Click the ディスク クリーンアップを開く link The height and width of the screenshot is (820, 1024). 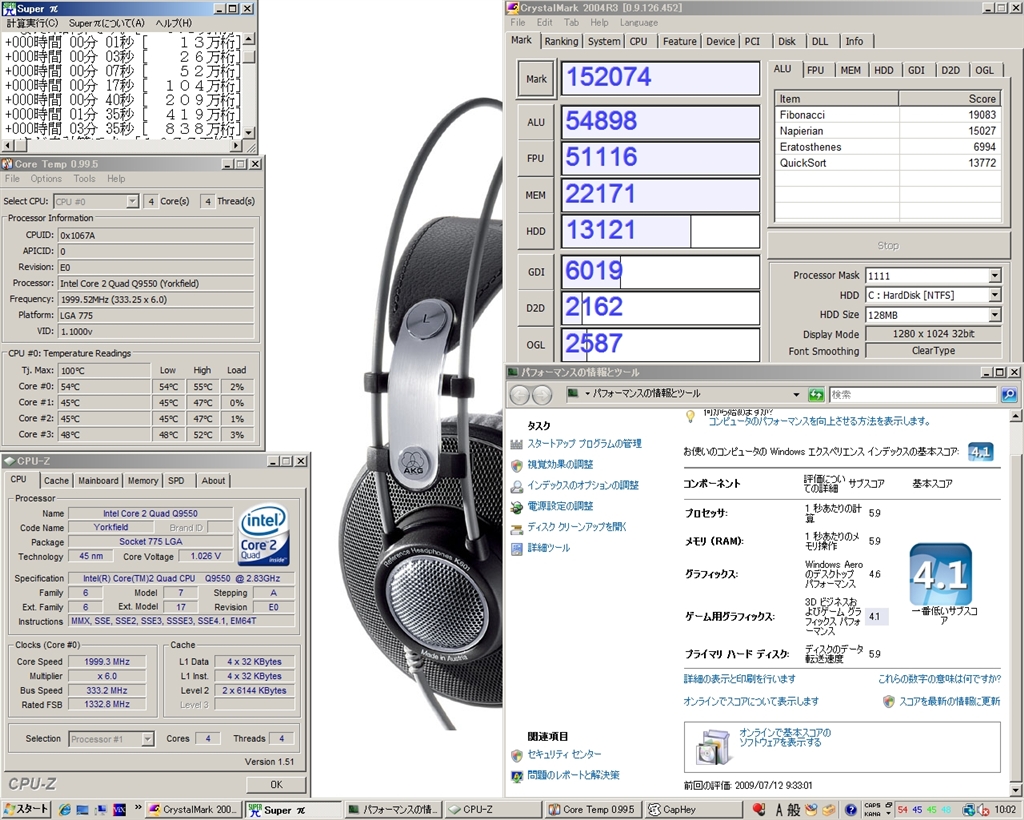click(x=577, y=527)
